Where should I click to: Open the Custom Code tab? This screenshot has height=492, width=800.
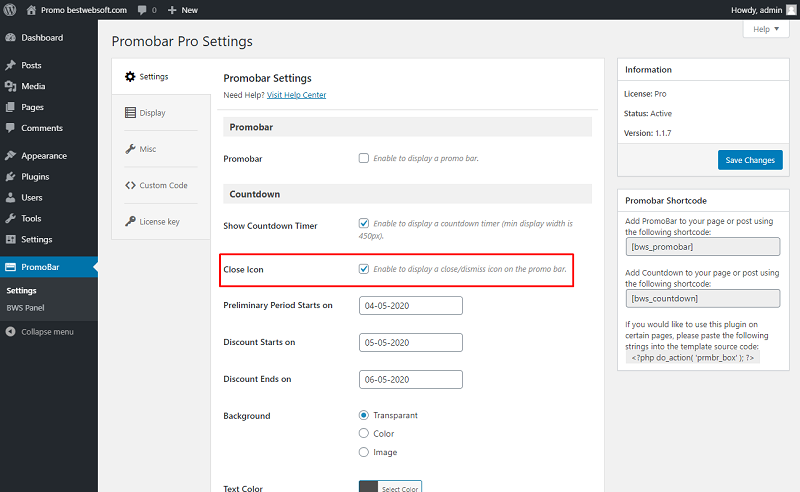pyautogui.click(x=161, y=185)
